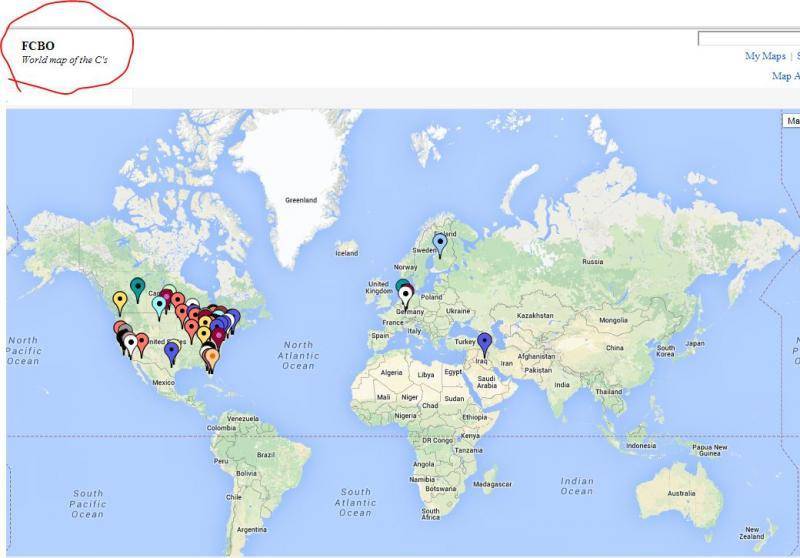Click the FCBO map title
This screenshot has width=800, height=558.
[38, 46]
